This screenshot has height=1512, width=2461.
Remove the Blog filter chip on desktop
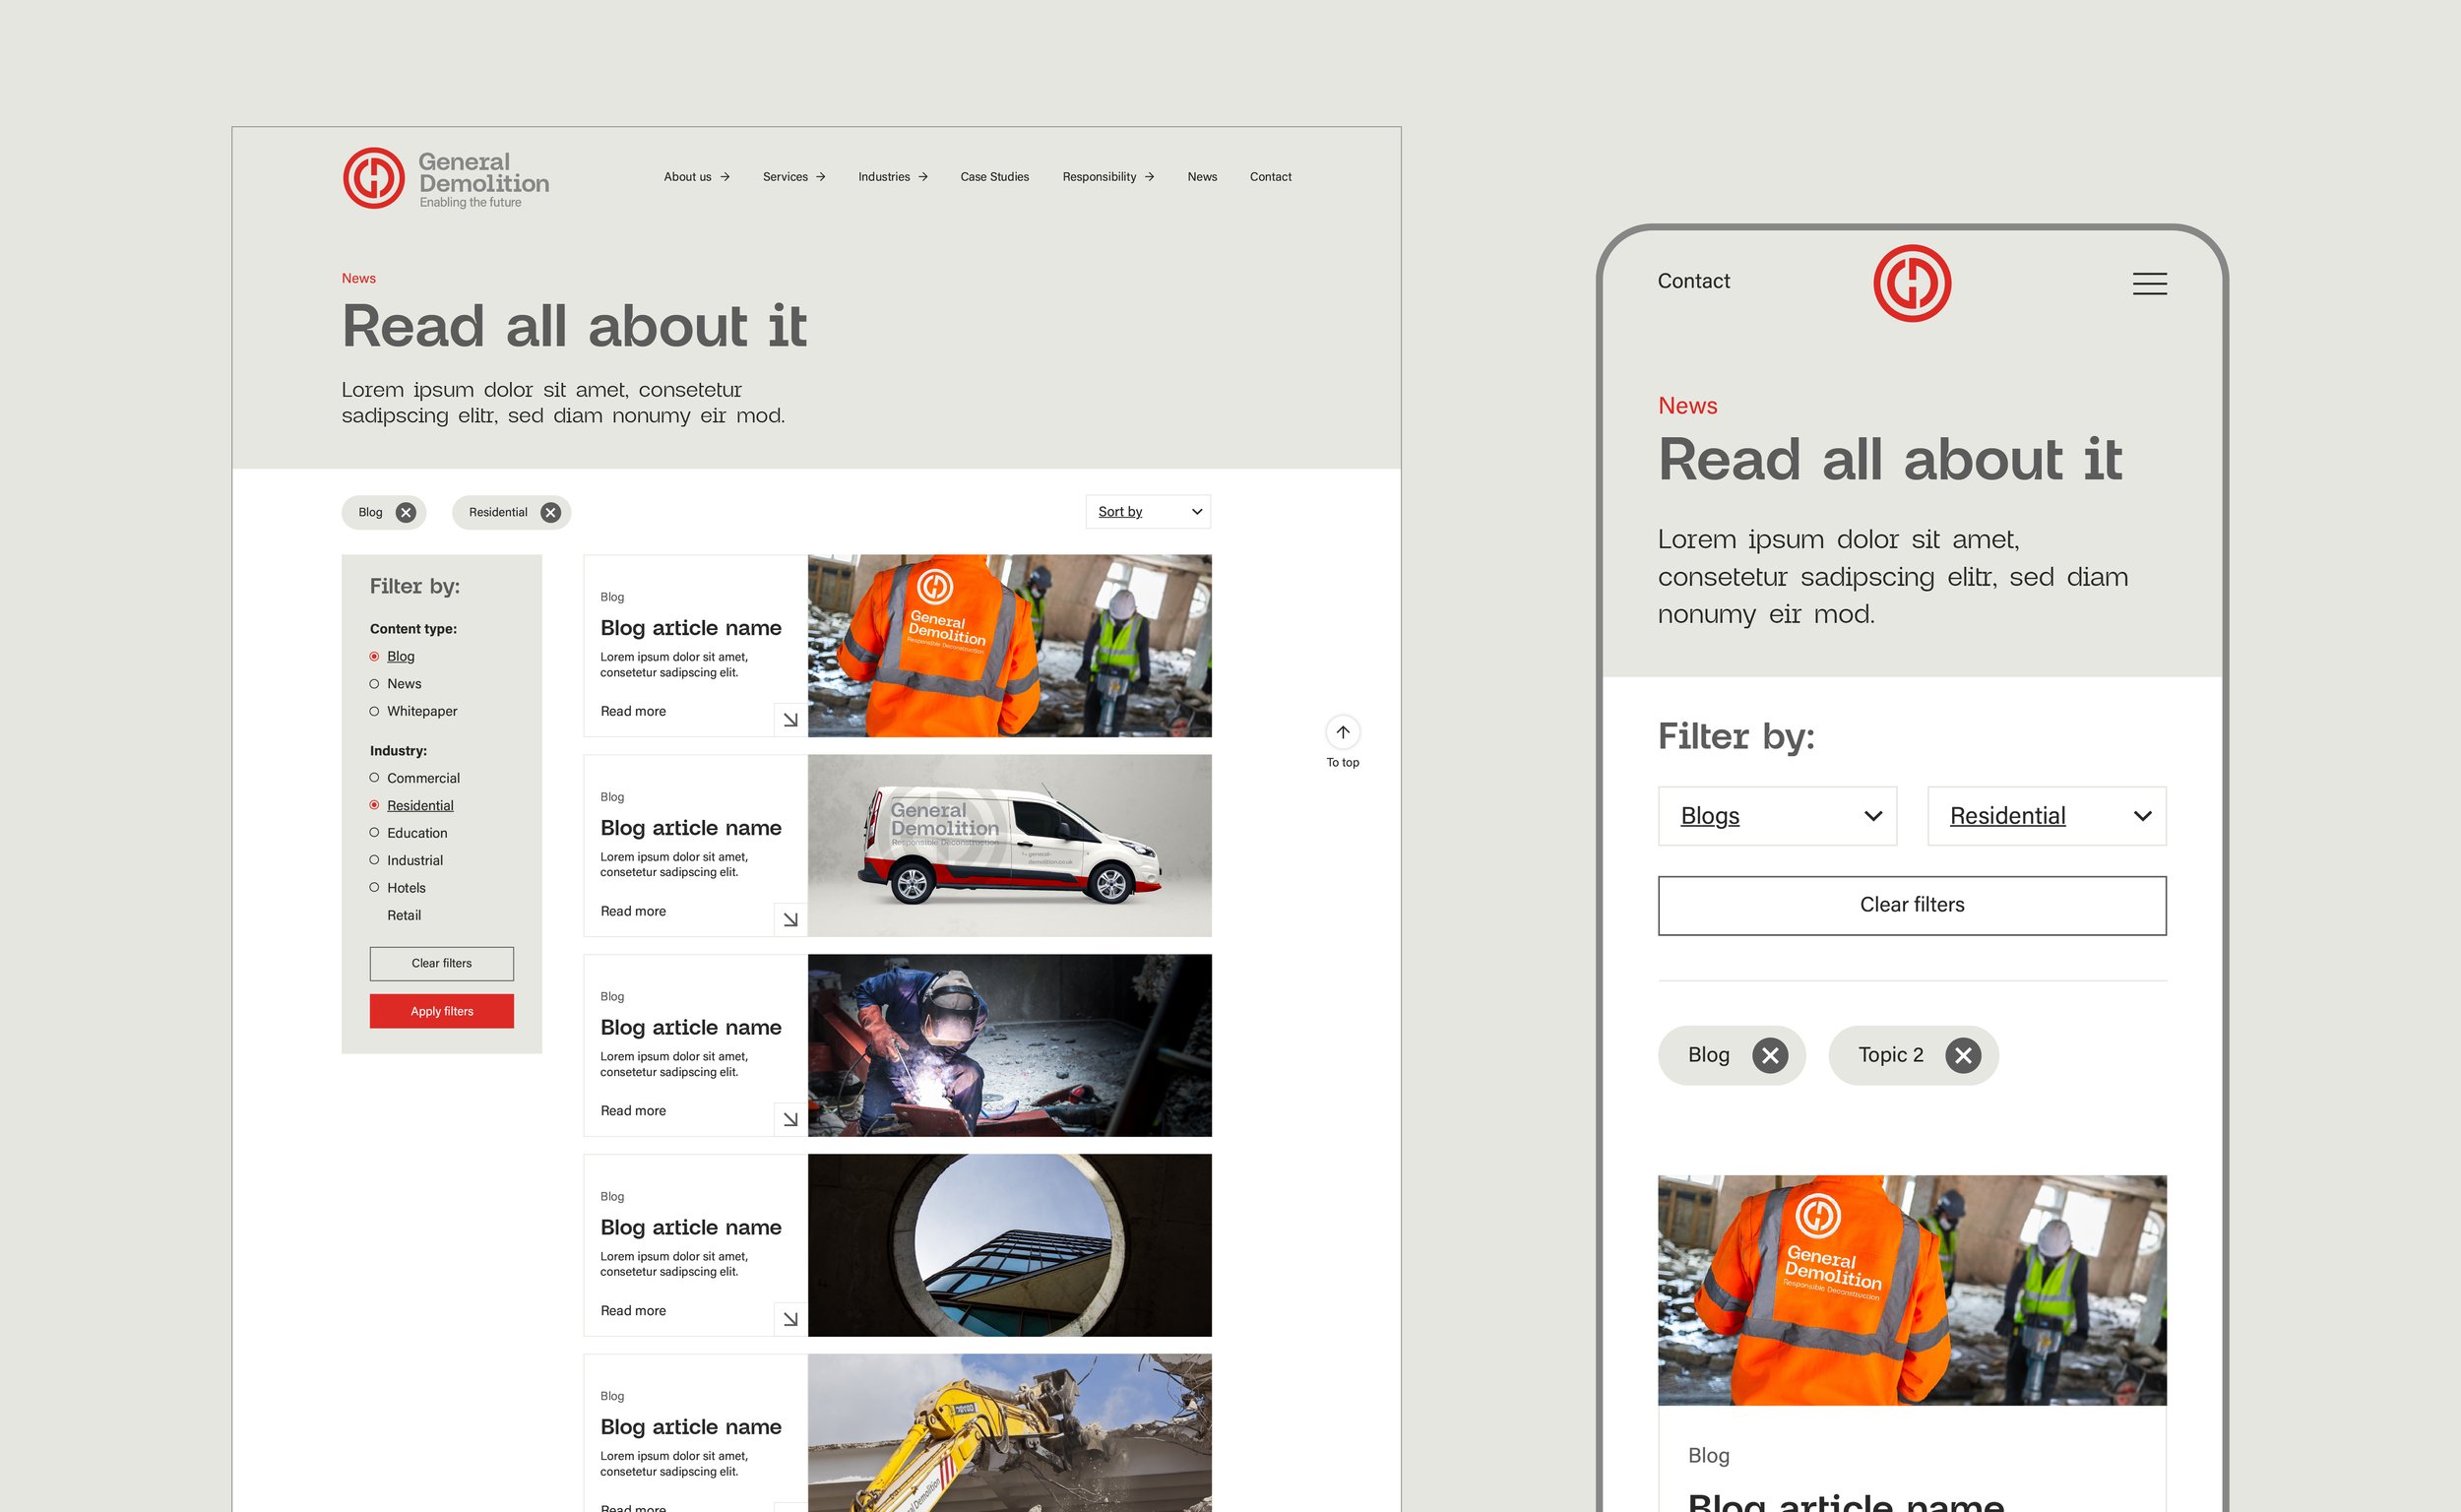[x=405, y=512]
